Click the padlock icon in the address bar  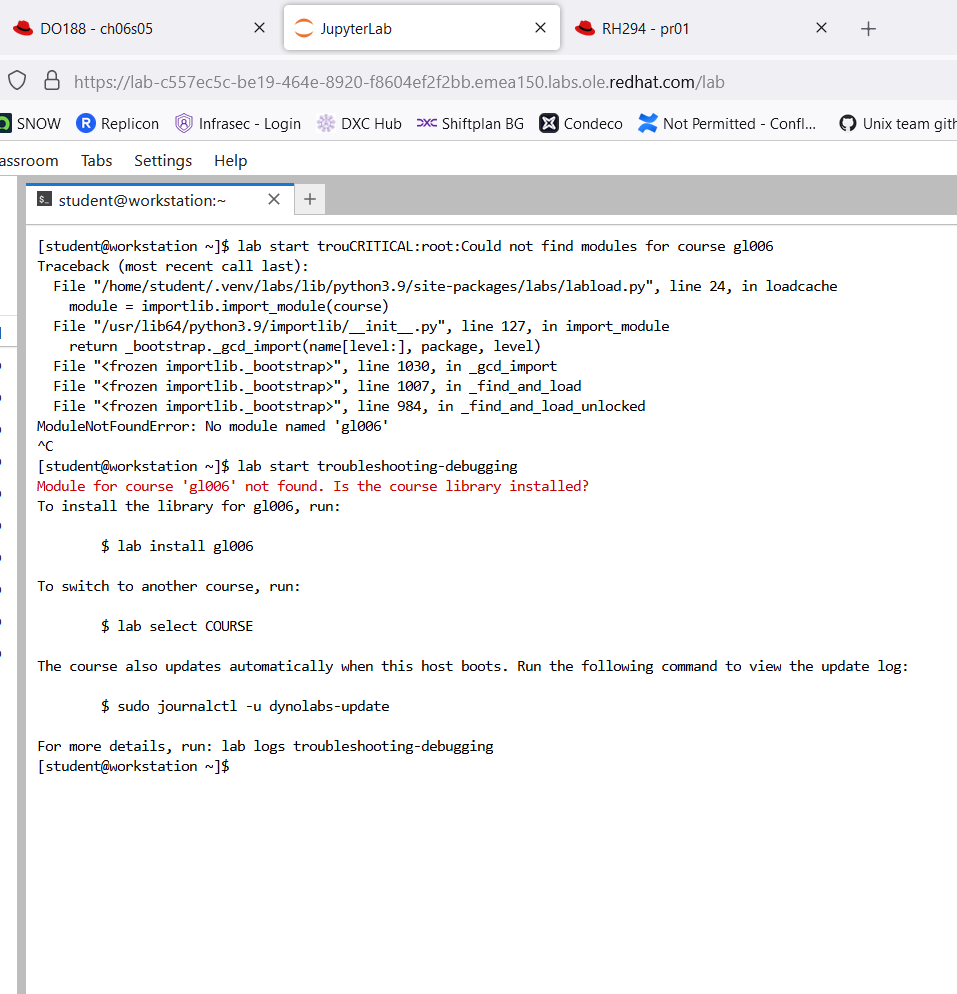coord(51,78)
